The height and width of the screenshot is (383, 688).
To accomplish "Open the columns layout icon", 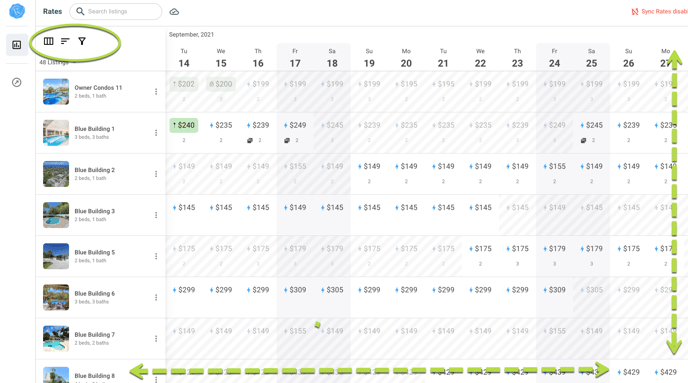I will 48,41.
